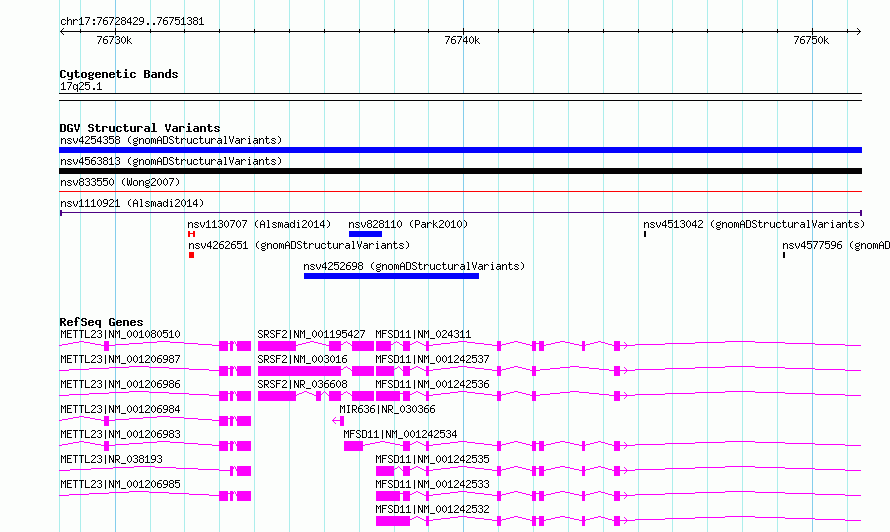This screenshot has width=890, height=532.
Task: Click the blue bar of nsv4254358
Action: click(x=460, y=150)
